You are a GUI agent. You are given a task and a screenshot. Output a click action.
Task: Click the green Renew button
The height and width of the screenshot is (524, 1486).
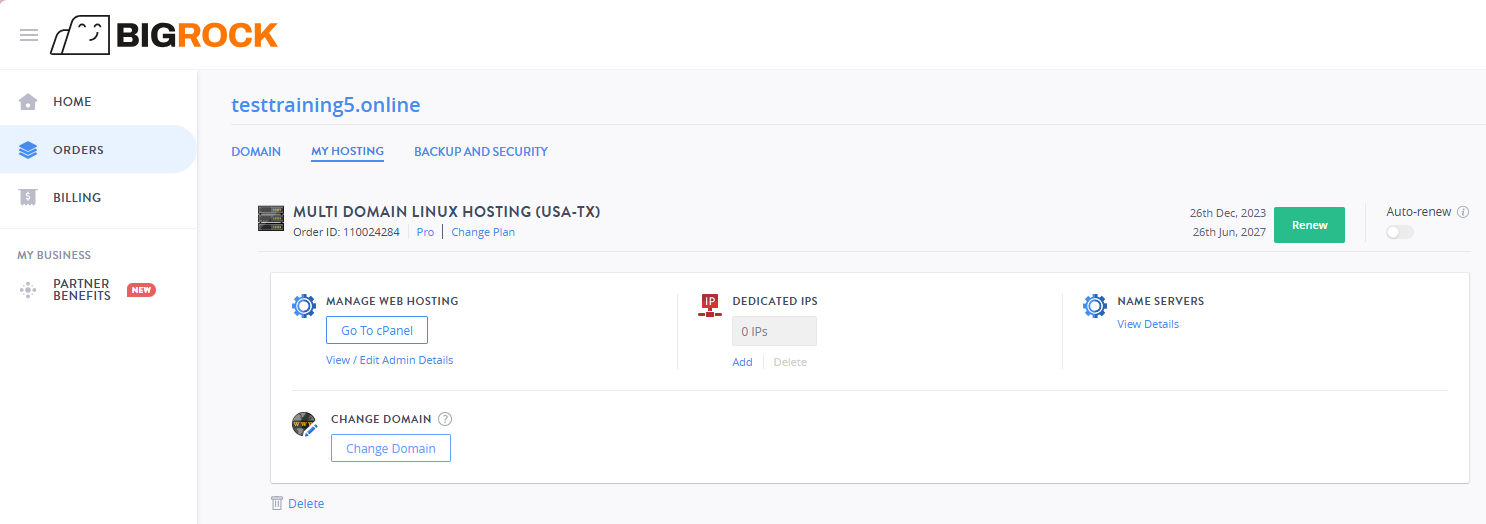point(1309,225)
